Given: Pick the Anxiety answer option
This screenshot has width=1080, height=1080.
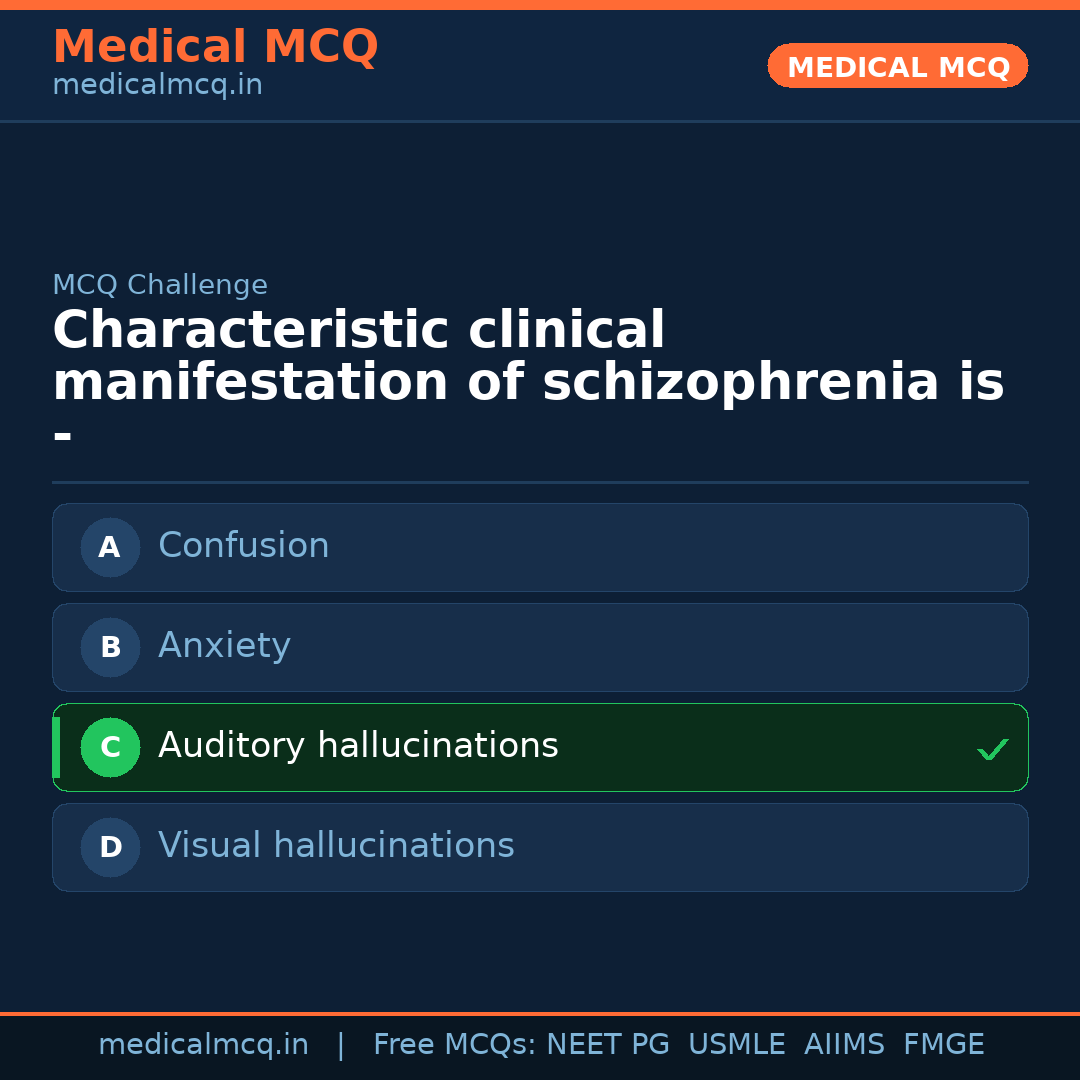Looking at the screenshot, I should point(224,646).
